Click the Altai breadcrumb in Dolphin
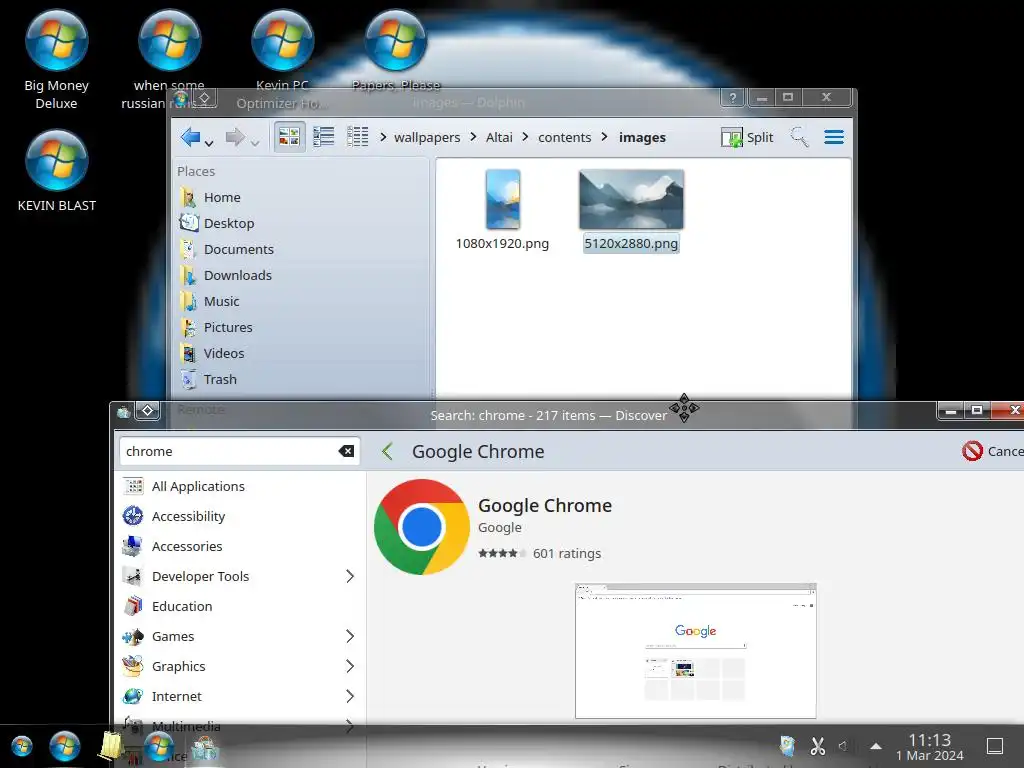 [x=499, y=137]
